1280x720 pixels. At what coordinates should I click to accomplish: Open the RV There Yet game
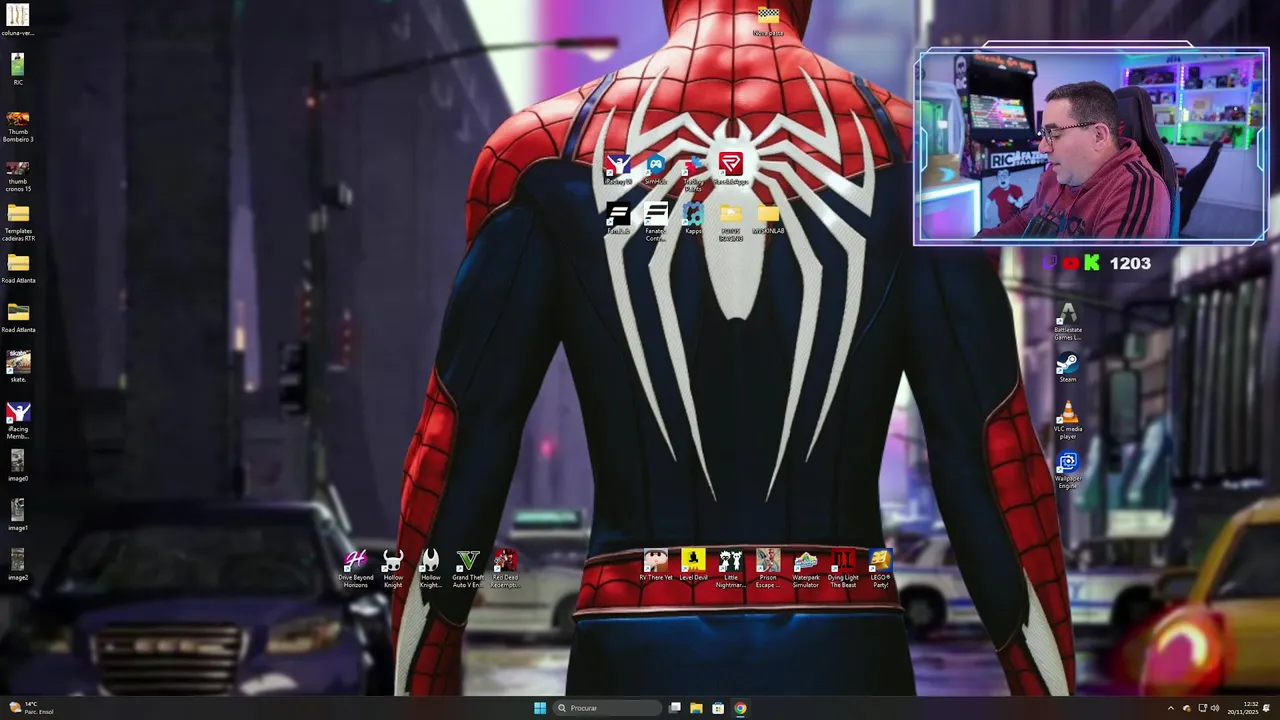click(x=655, y=566)
